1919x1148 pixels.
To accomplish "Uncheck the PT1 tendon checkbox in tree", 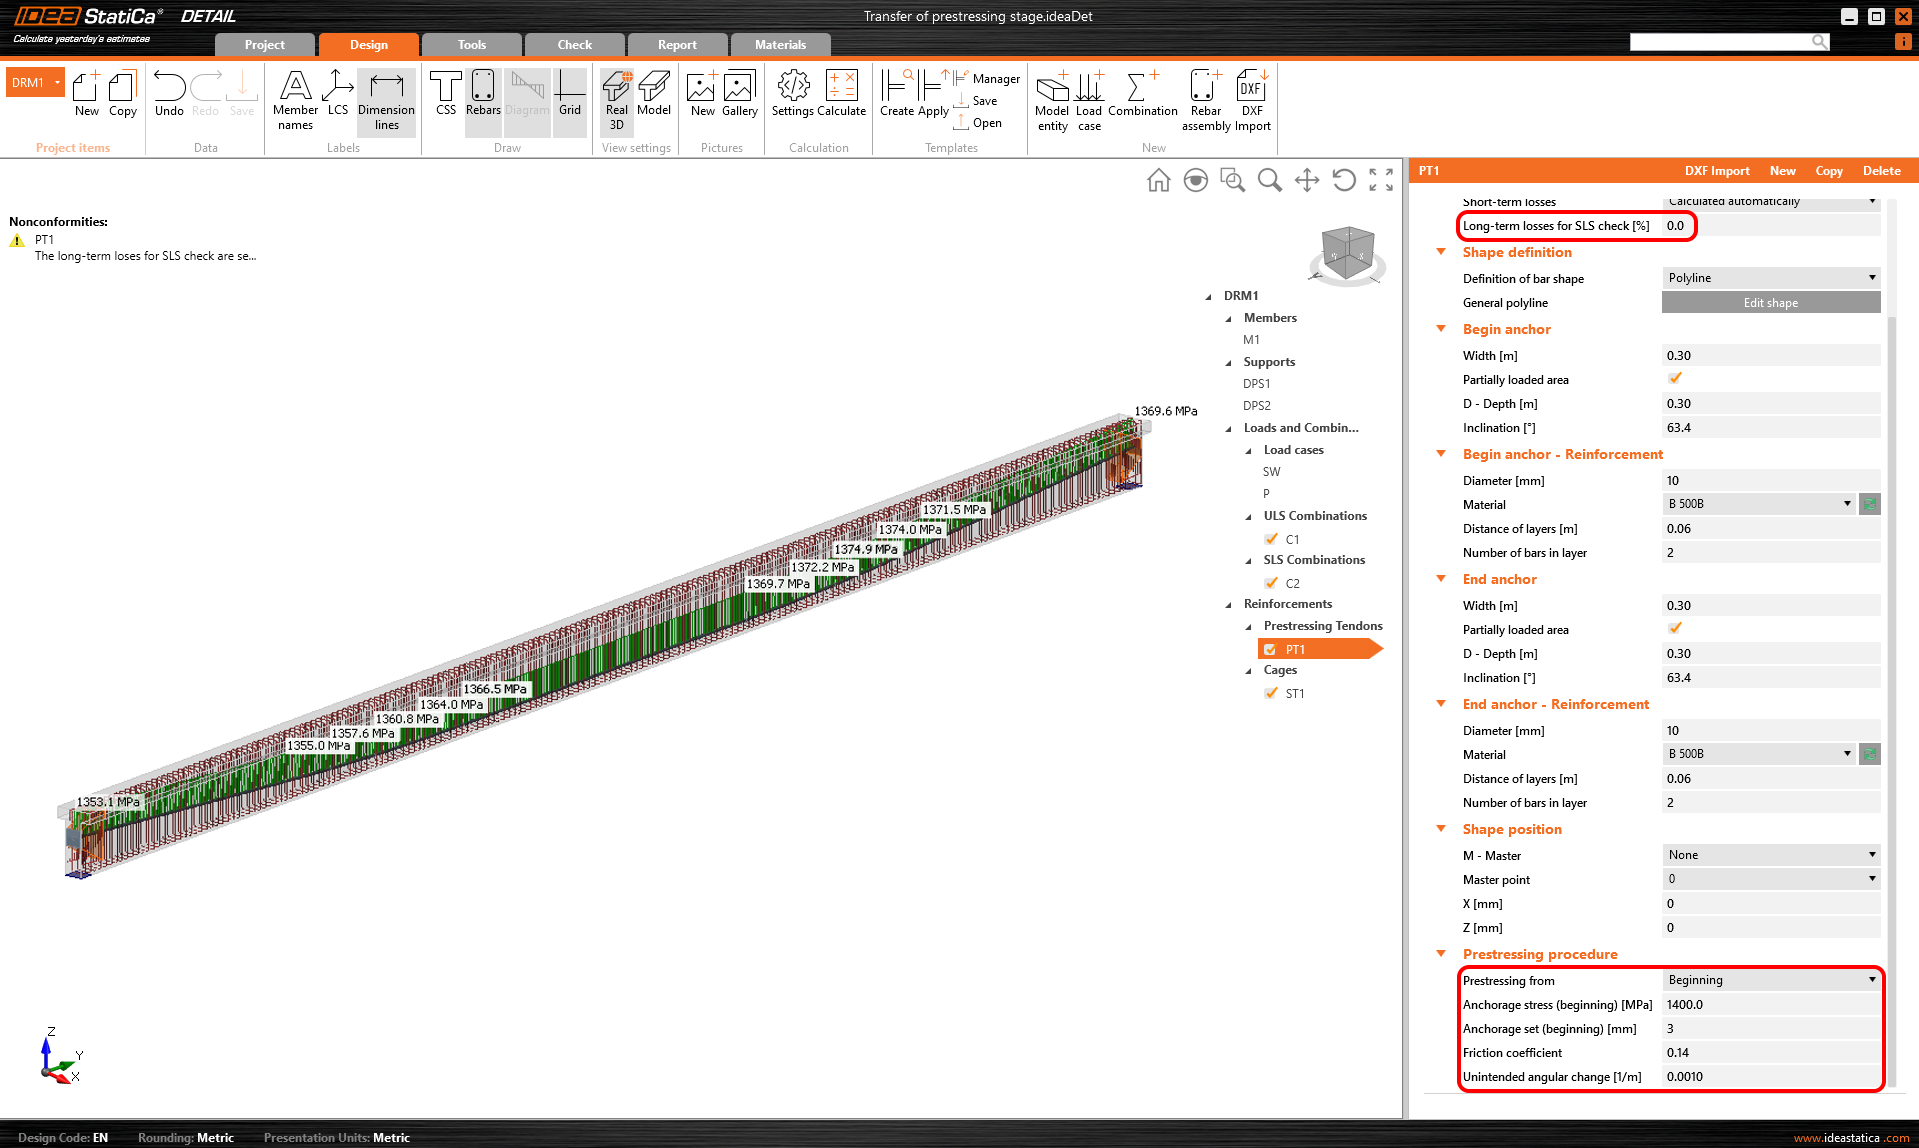I will coord(1270,650).
